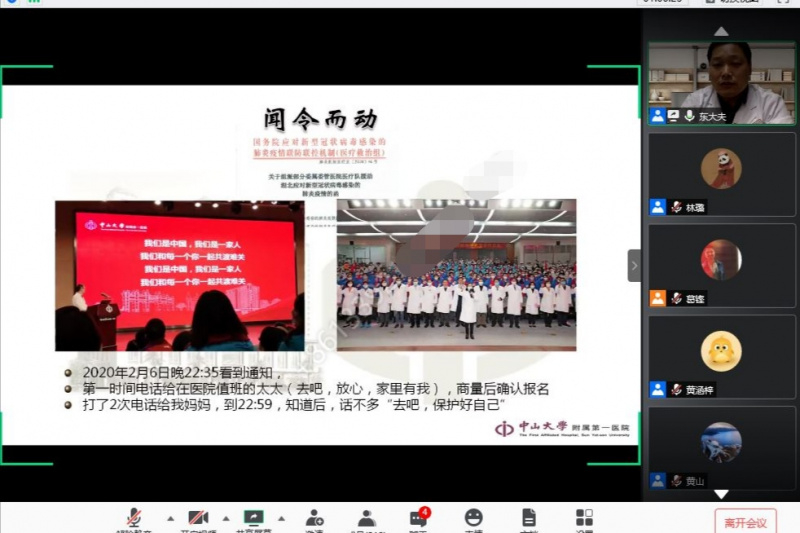Click the slide title 闻令而动
Viewport: 800px width, 533px height.
[x=320, y=119]
